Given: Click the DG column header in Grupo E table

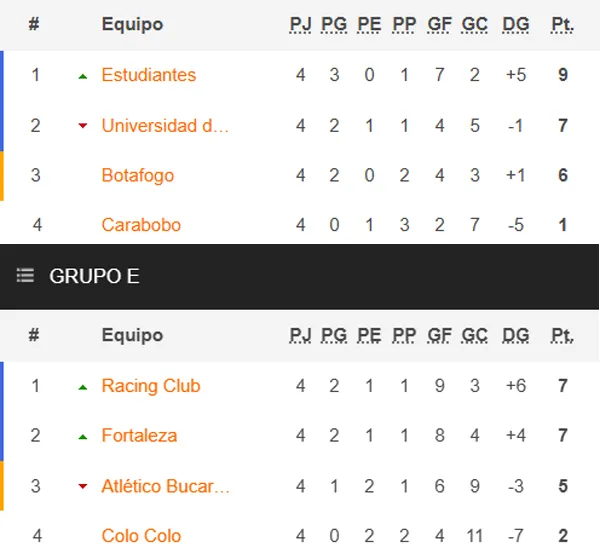Looking at the screenshot, I should (x=516, y=336).
